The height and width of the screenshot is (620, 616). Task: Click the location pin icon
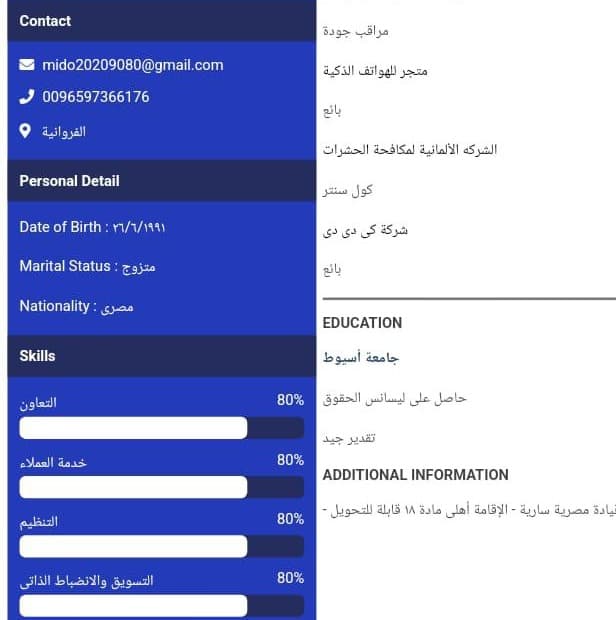click(27, 131)
